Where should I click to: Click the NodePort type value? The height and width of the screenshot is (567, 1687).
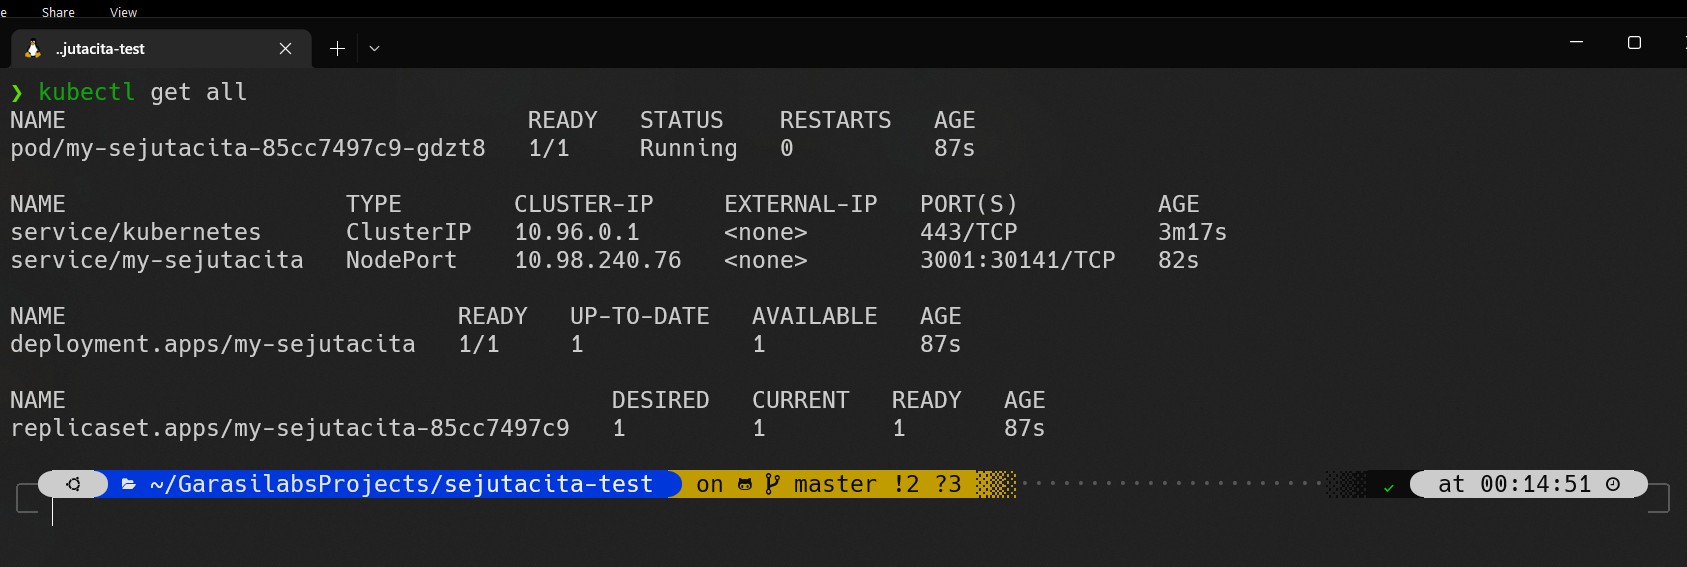(x=401, y=260)
